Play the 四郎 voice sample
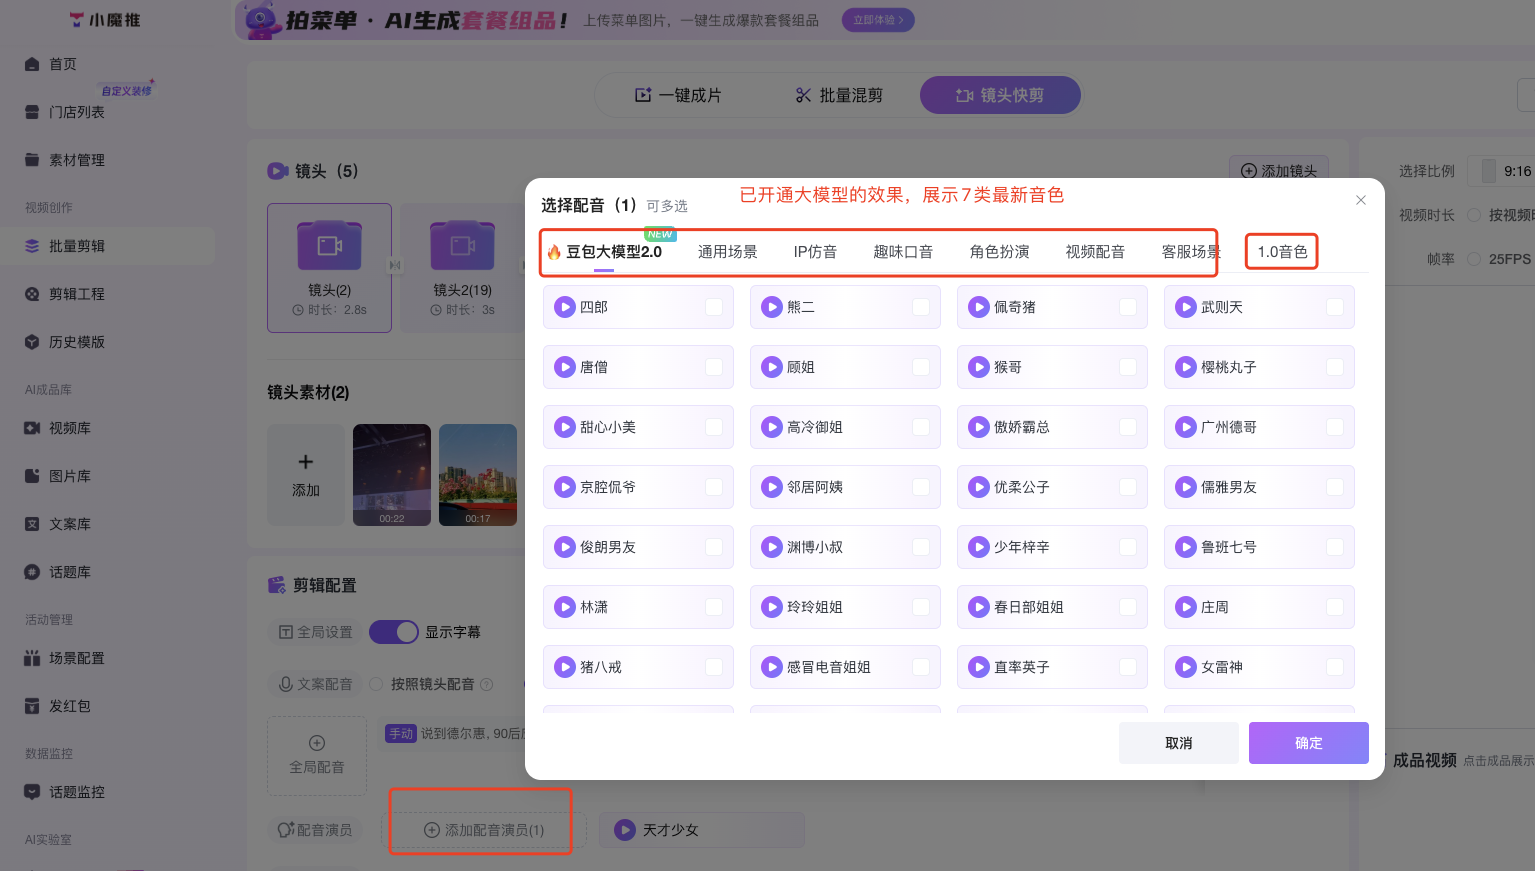 click(x=565, y=307)
